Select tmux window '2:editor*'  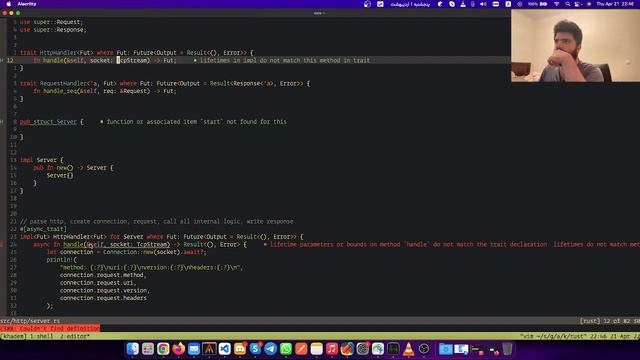coord(75,336)
